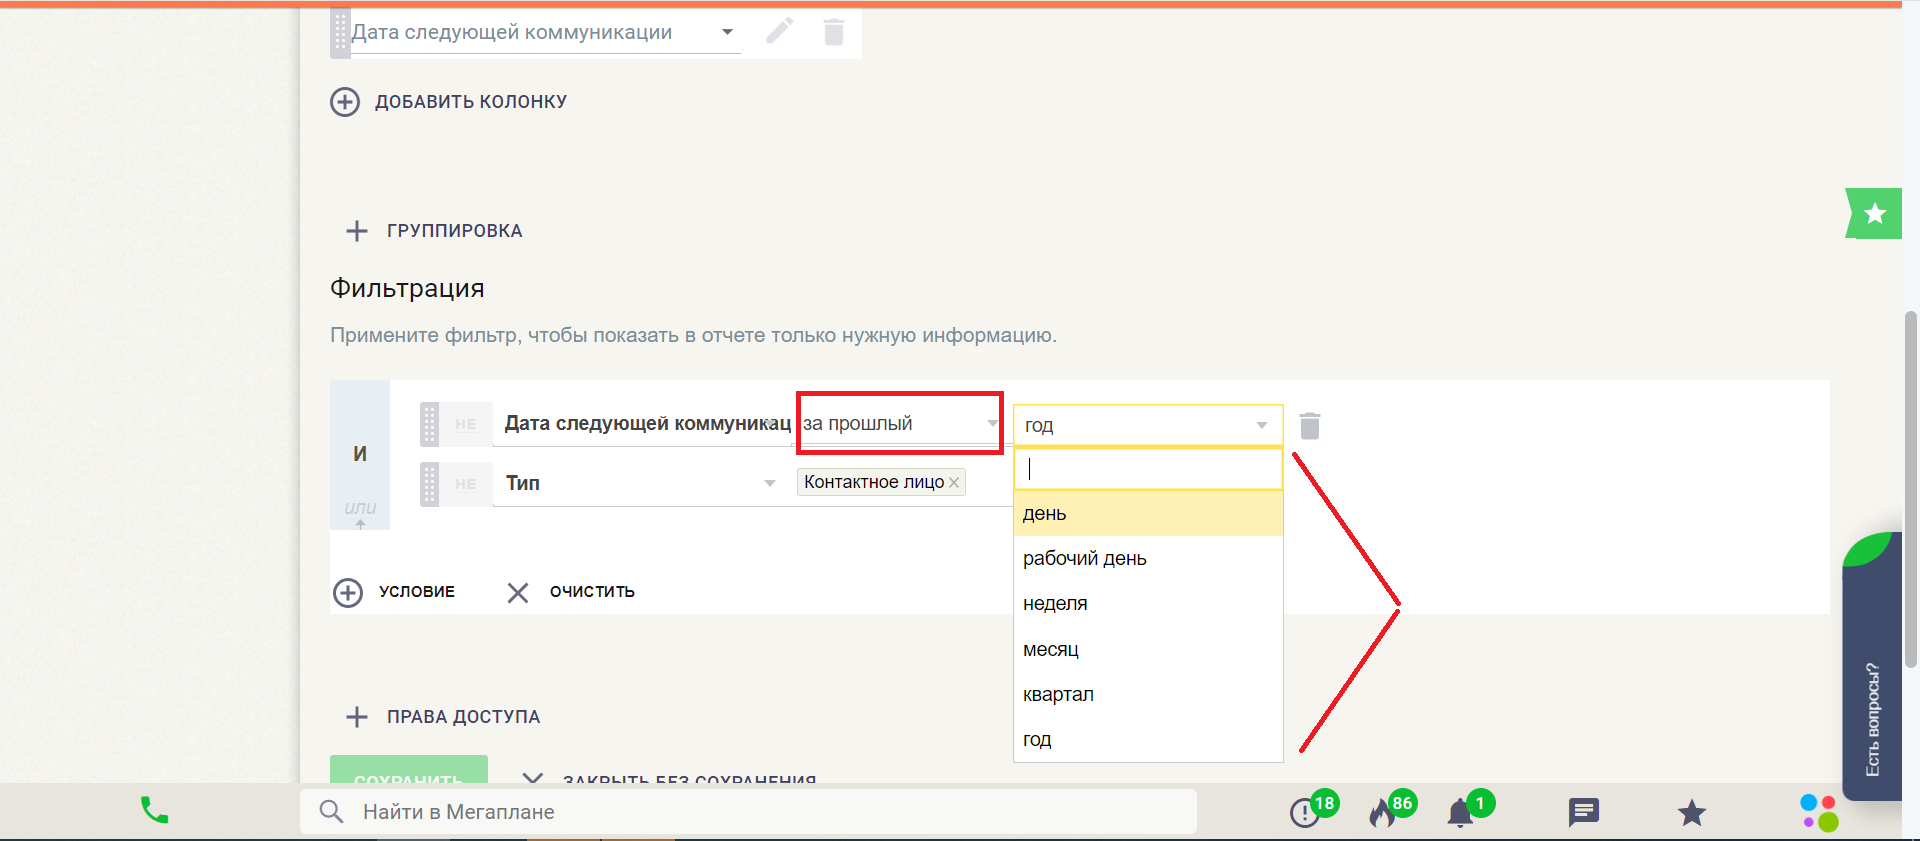This screenshot has height=841, width=1920.
Task: Open the 'Дата следующей коммуникации' column dropdown
Action: click(x=545, y=33)
